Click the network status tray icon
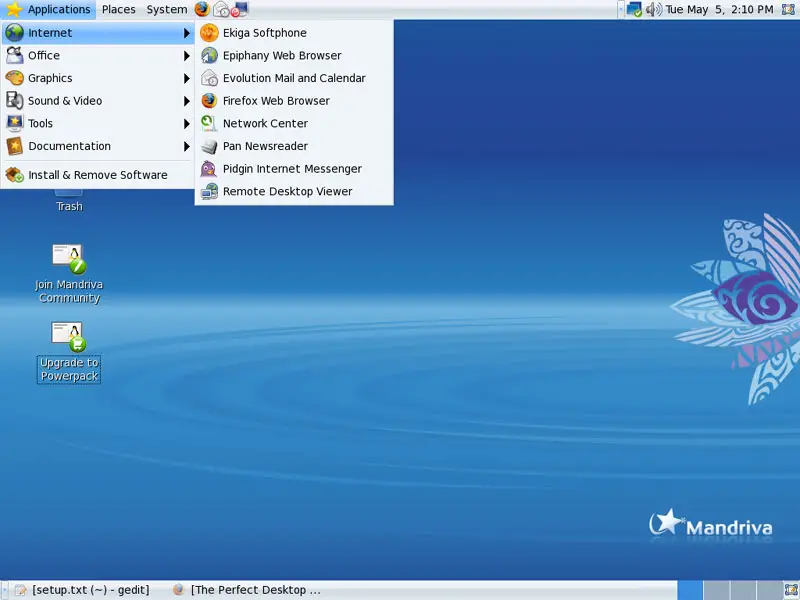The width and height of the screenshot is (800, 600). 634,9
